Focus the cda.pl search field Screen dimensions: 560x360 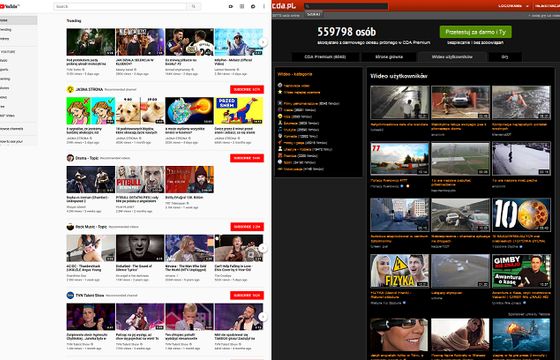coord(346,6)
